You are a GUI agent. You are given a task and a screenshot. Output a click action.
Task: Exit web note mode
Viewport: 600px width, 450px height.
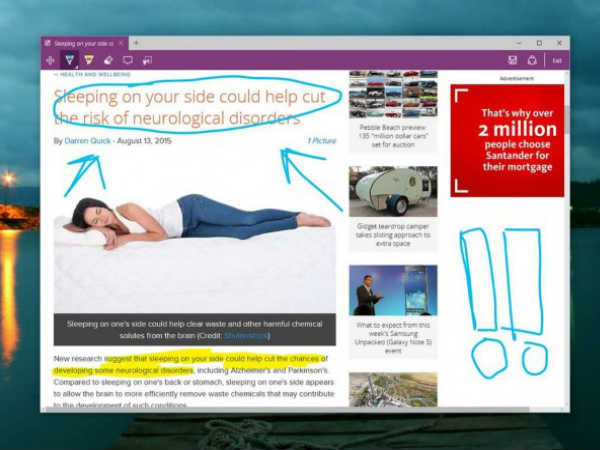(x=557, y=60)
